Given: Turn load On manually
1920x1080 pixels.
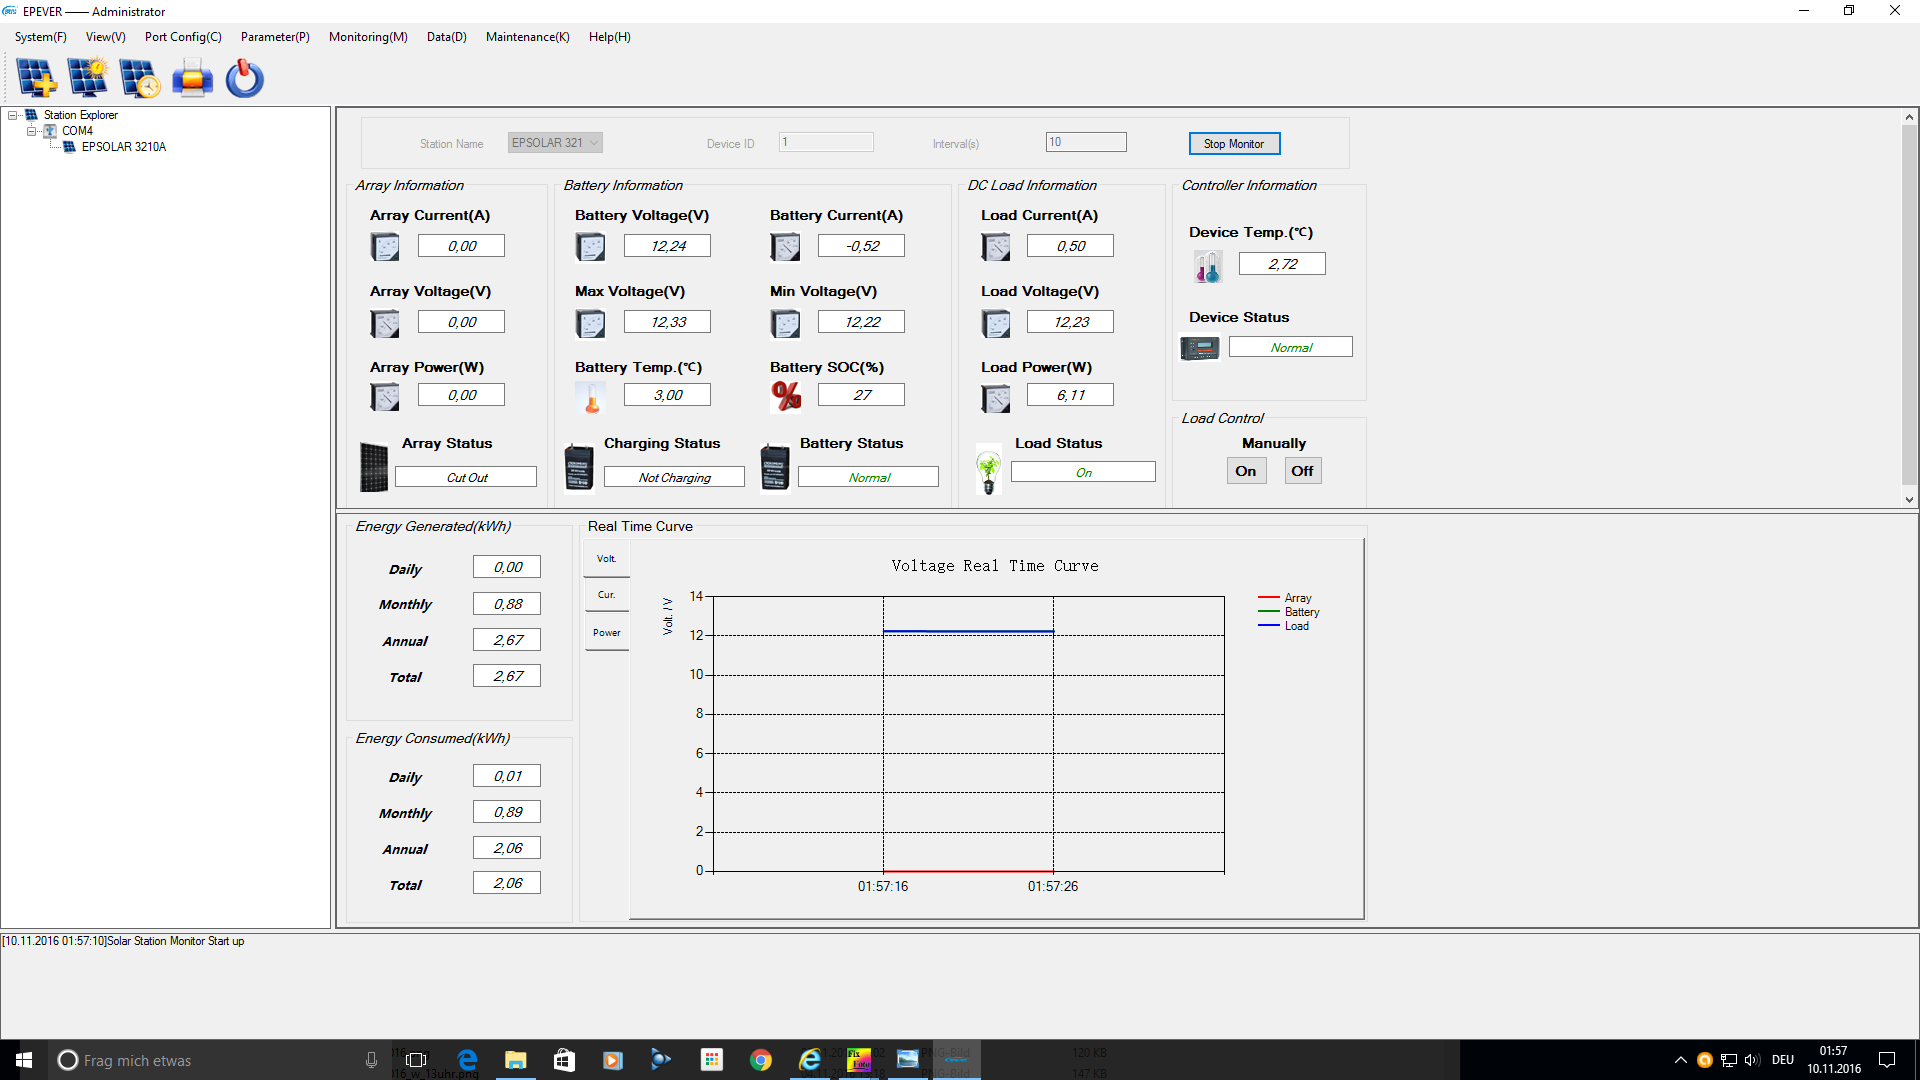Looking at the screenshot, I should point(1246,471).
